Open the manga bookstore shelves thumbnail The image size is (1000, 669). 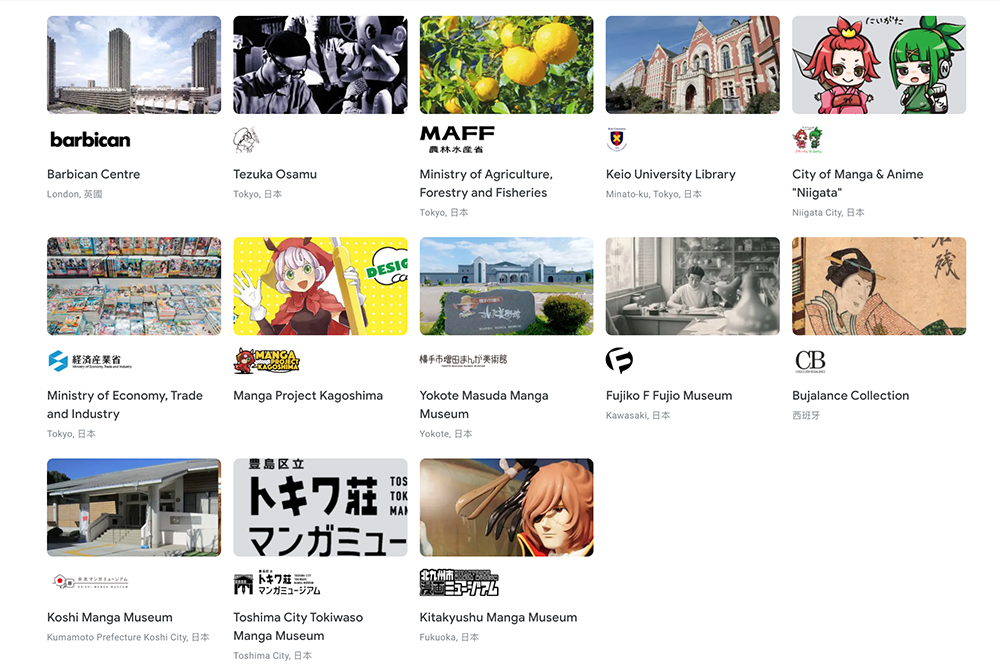point(134,286)
